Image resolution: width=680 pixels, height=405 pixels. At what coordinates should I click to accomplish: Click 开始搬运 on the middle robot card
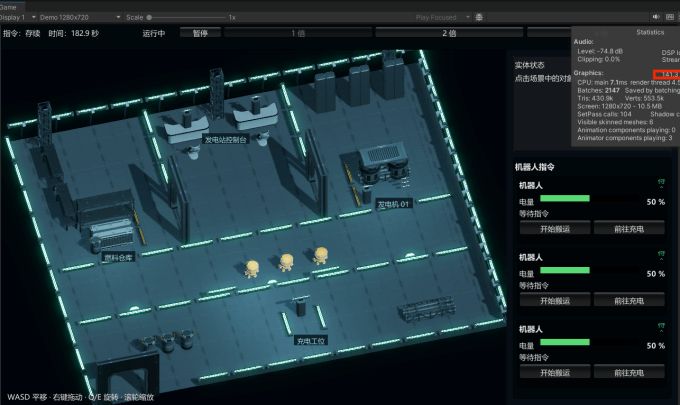coord(555,300)
